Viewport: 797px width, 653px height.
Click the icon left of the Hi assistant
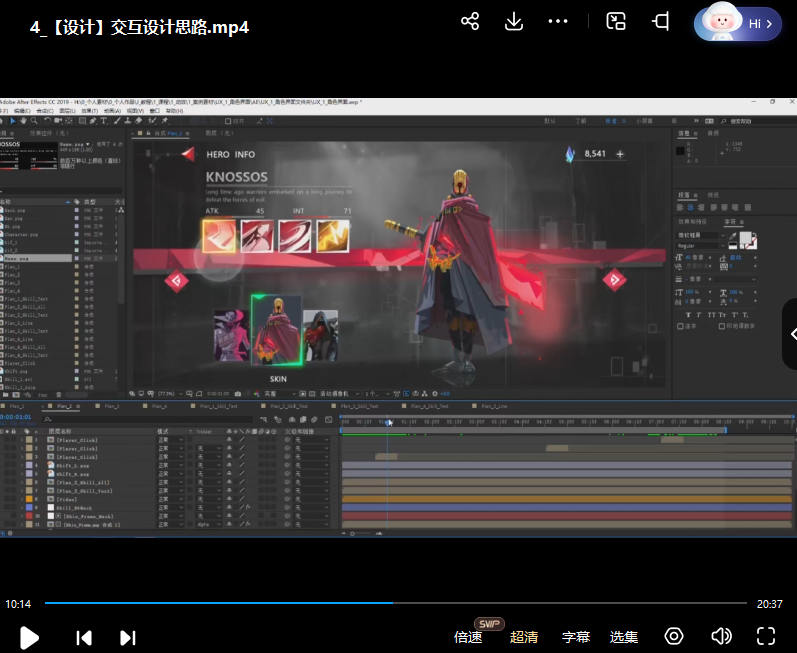coord(661,22)
